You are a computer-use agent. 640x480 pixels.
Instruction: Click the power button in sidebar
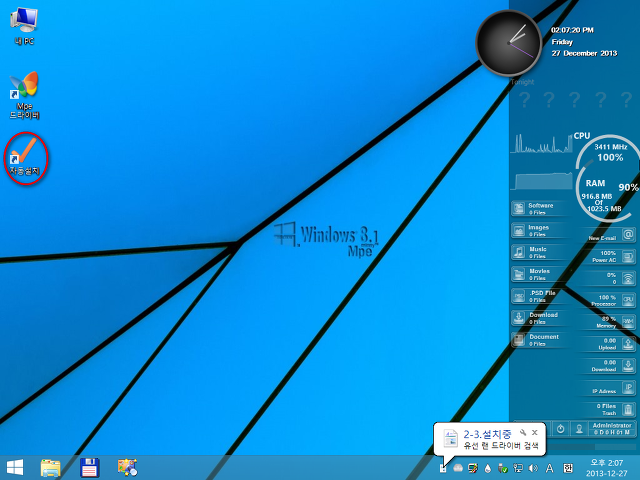point(560,429)
